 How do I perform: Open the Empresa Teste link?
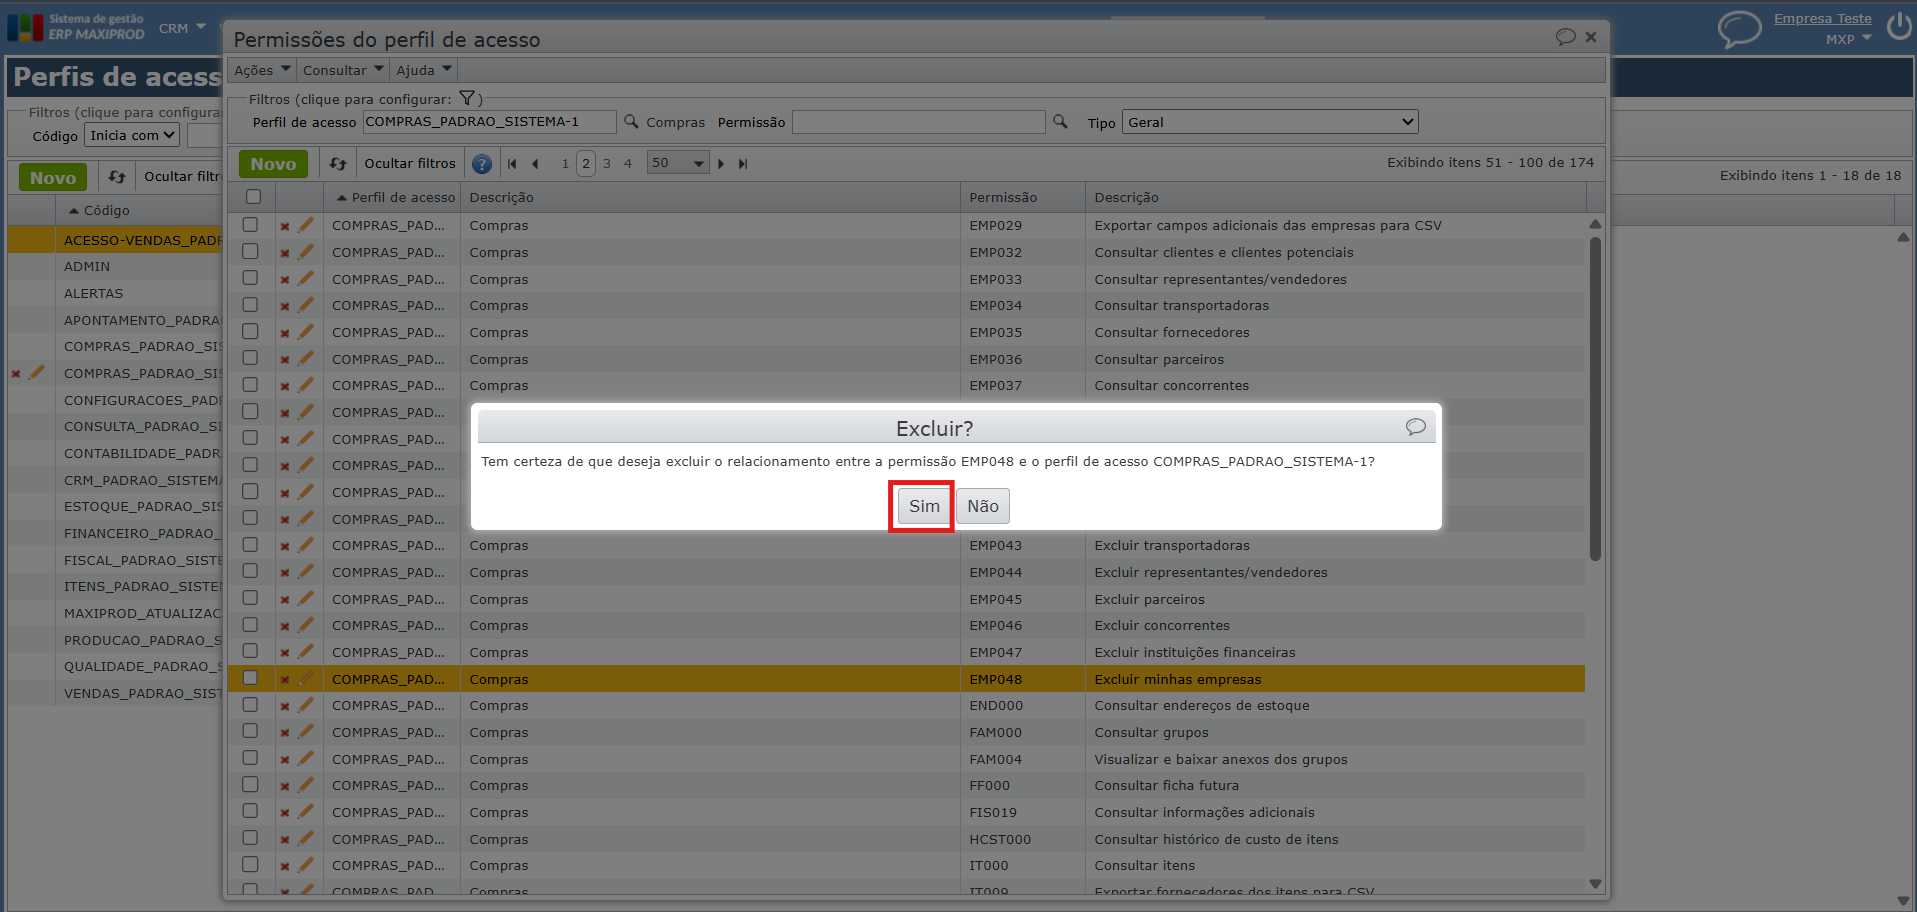pos(1822,18)
